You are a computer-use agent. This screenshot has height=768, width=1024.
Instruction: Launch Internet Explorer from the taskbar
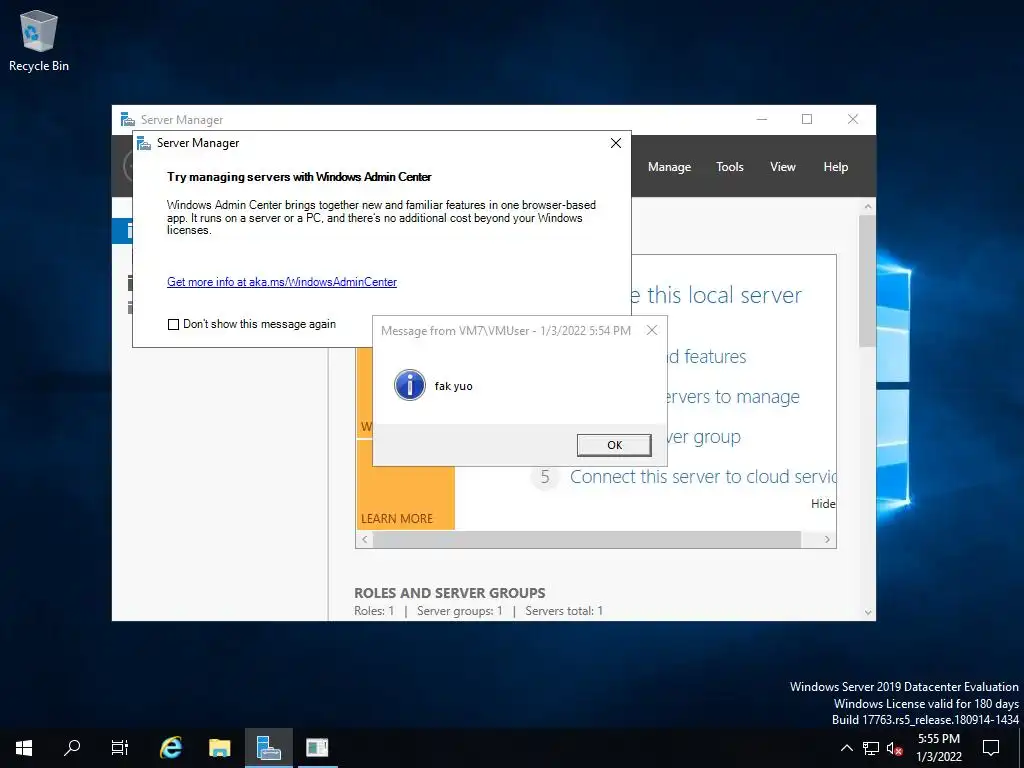click(x=171, y=748)
